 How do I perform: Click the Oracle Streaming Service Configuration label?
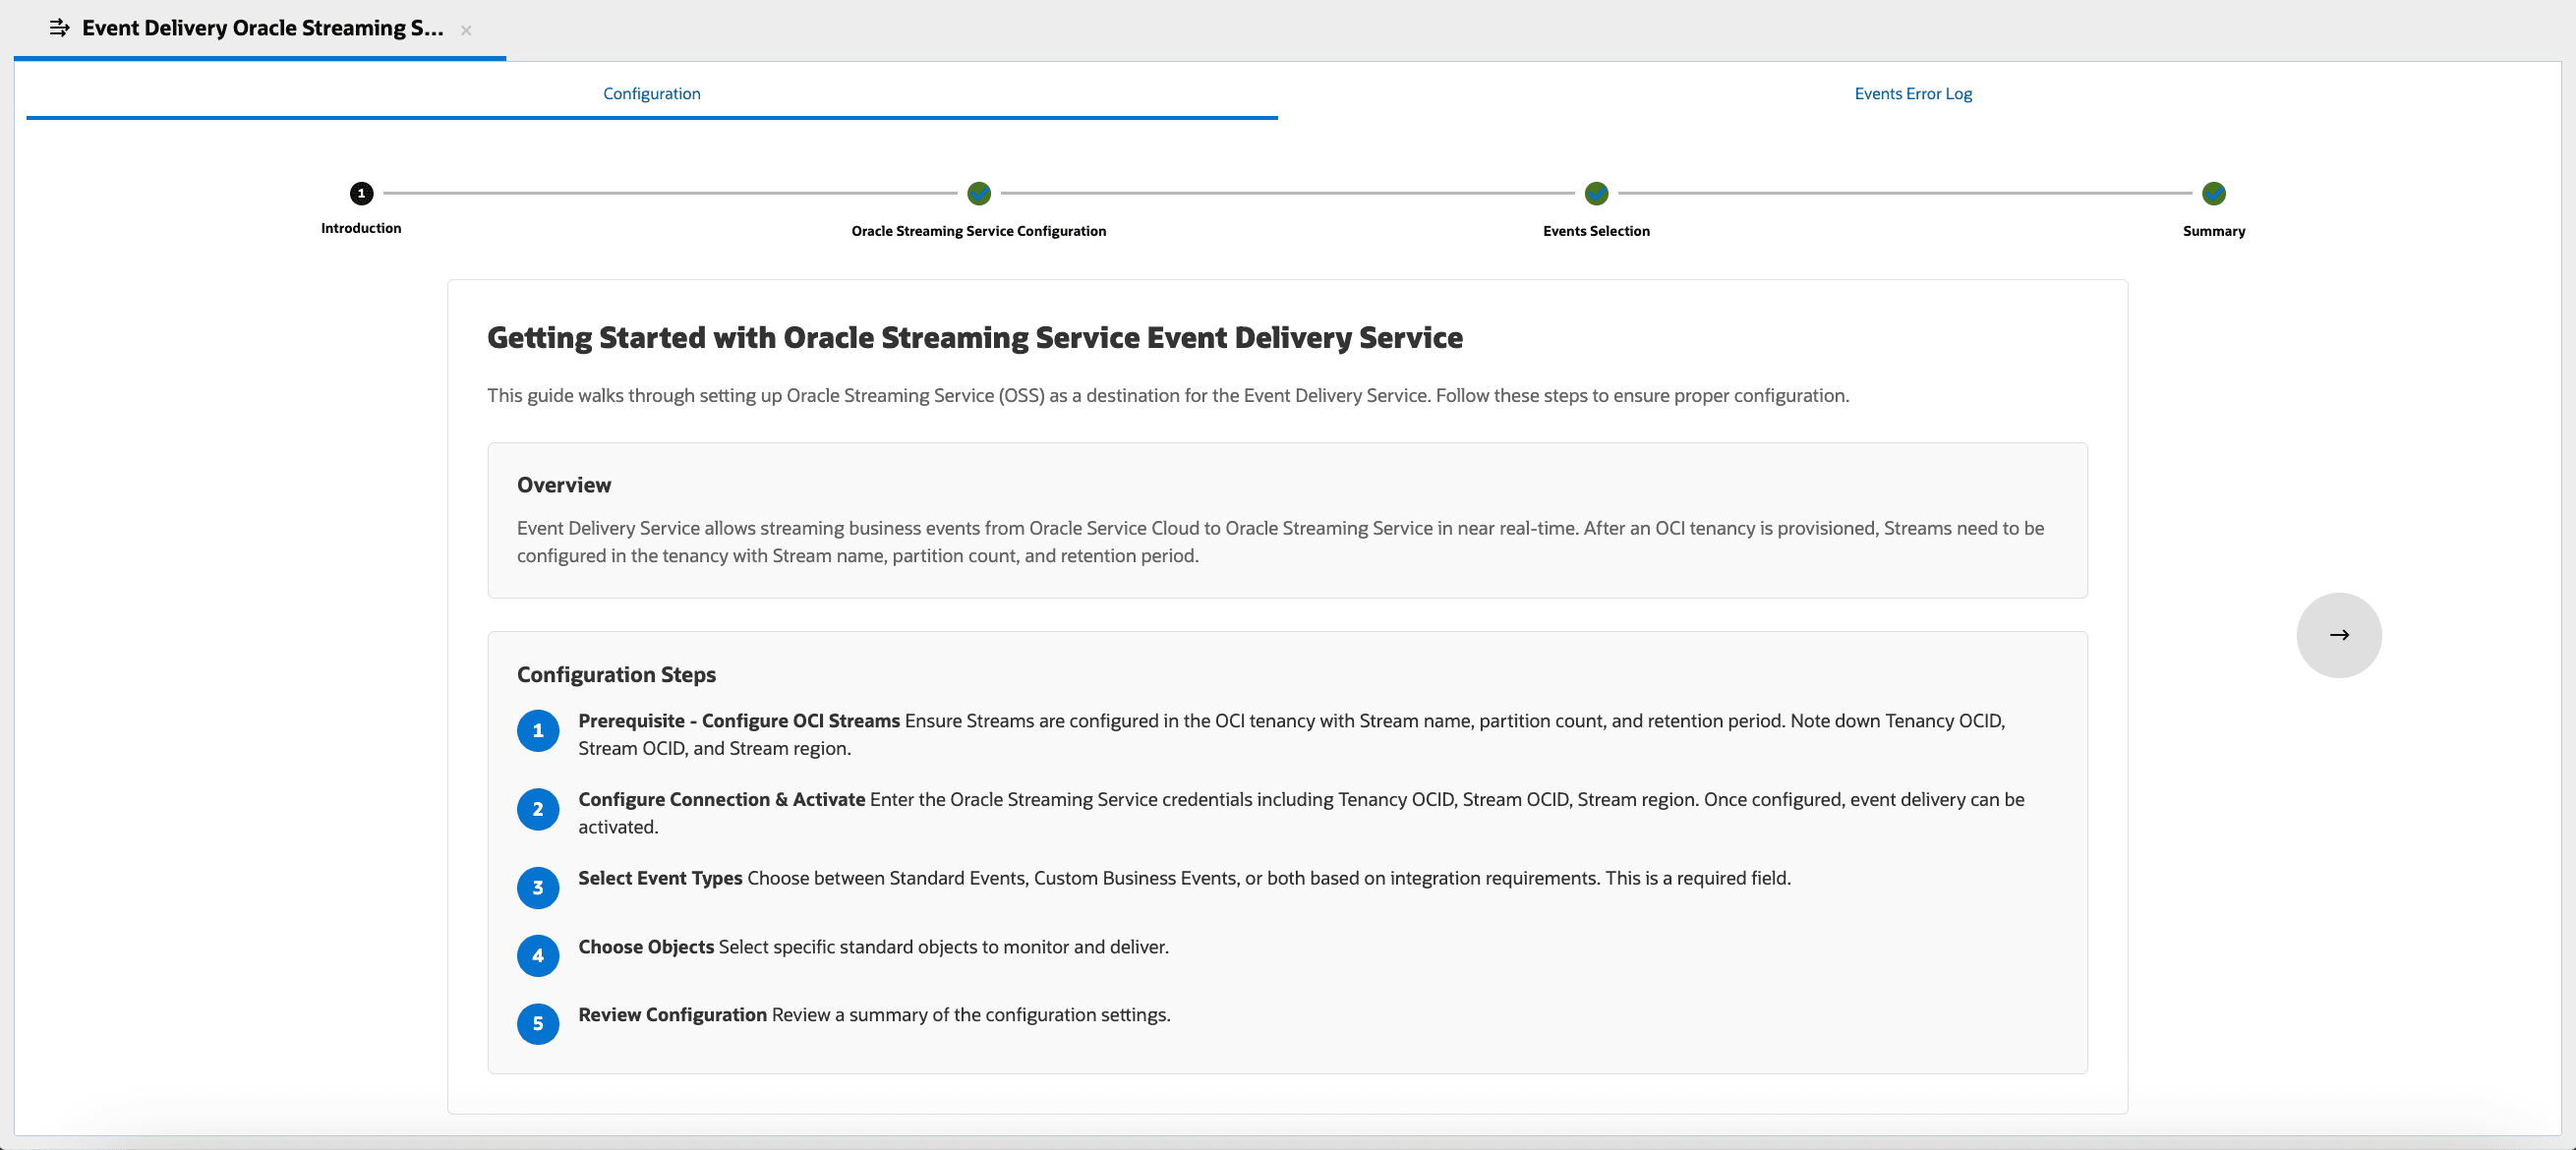coord(978,231)
